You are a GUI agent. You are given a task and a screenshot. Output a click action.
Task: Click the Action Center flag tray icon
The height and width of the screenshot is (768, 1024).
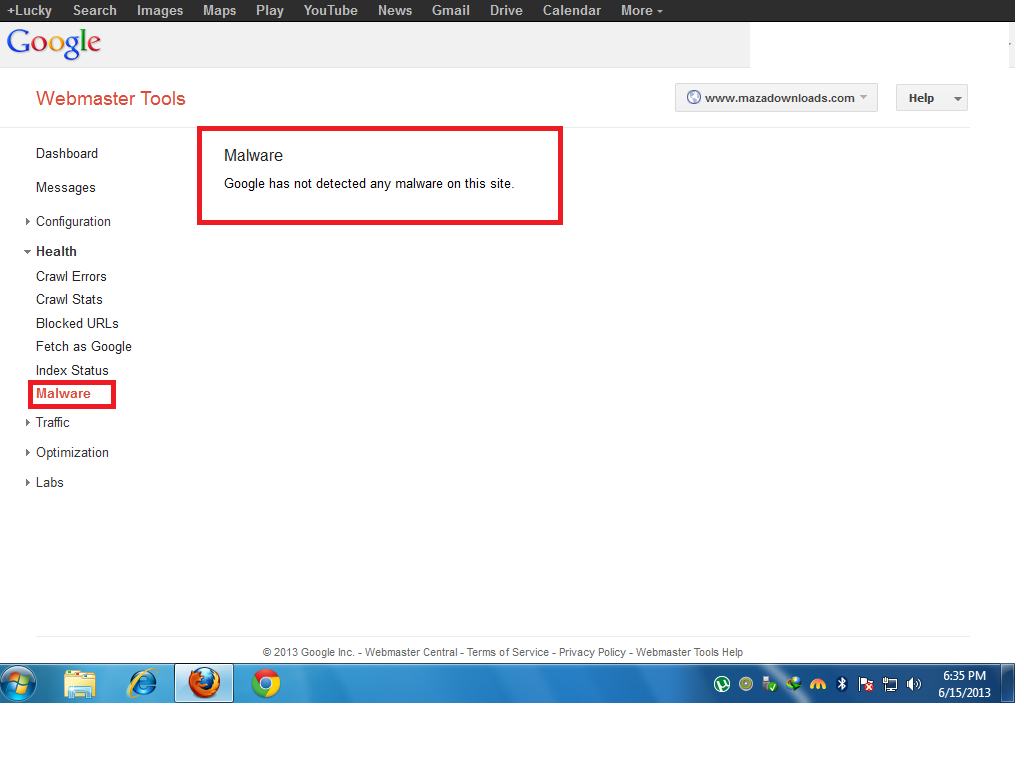tap(866, 684)
